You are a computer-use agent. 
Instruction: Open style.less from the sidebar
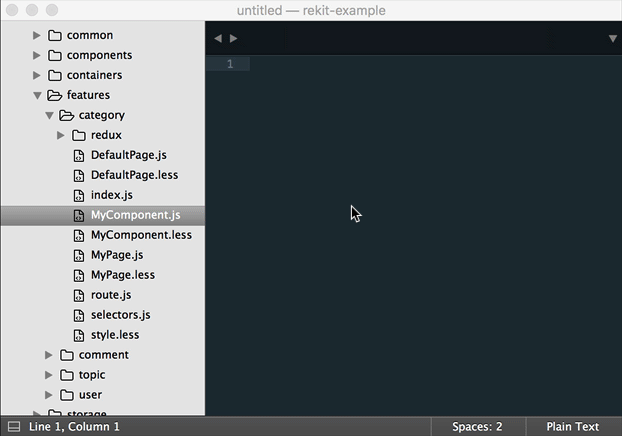click(x=115, y=335)
